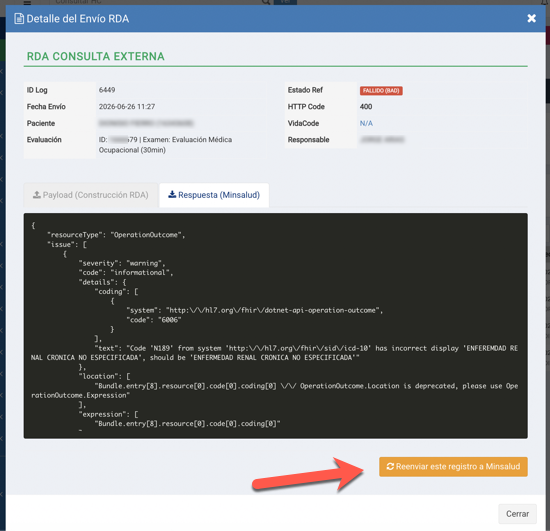Select the ID Log value 6449
Viewport: 550px width, 531px height.
107,90
